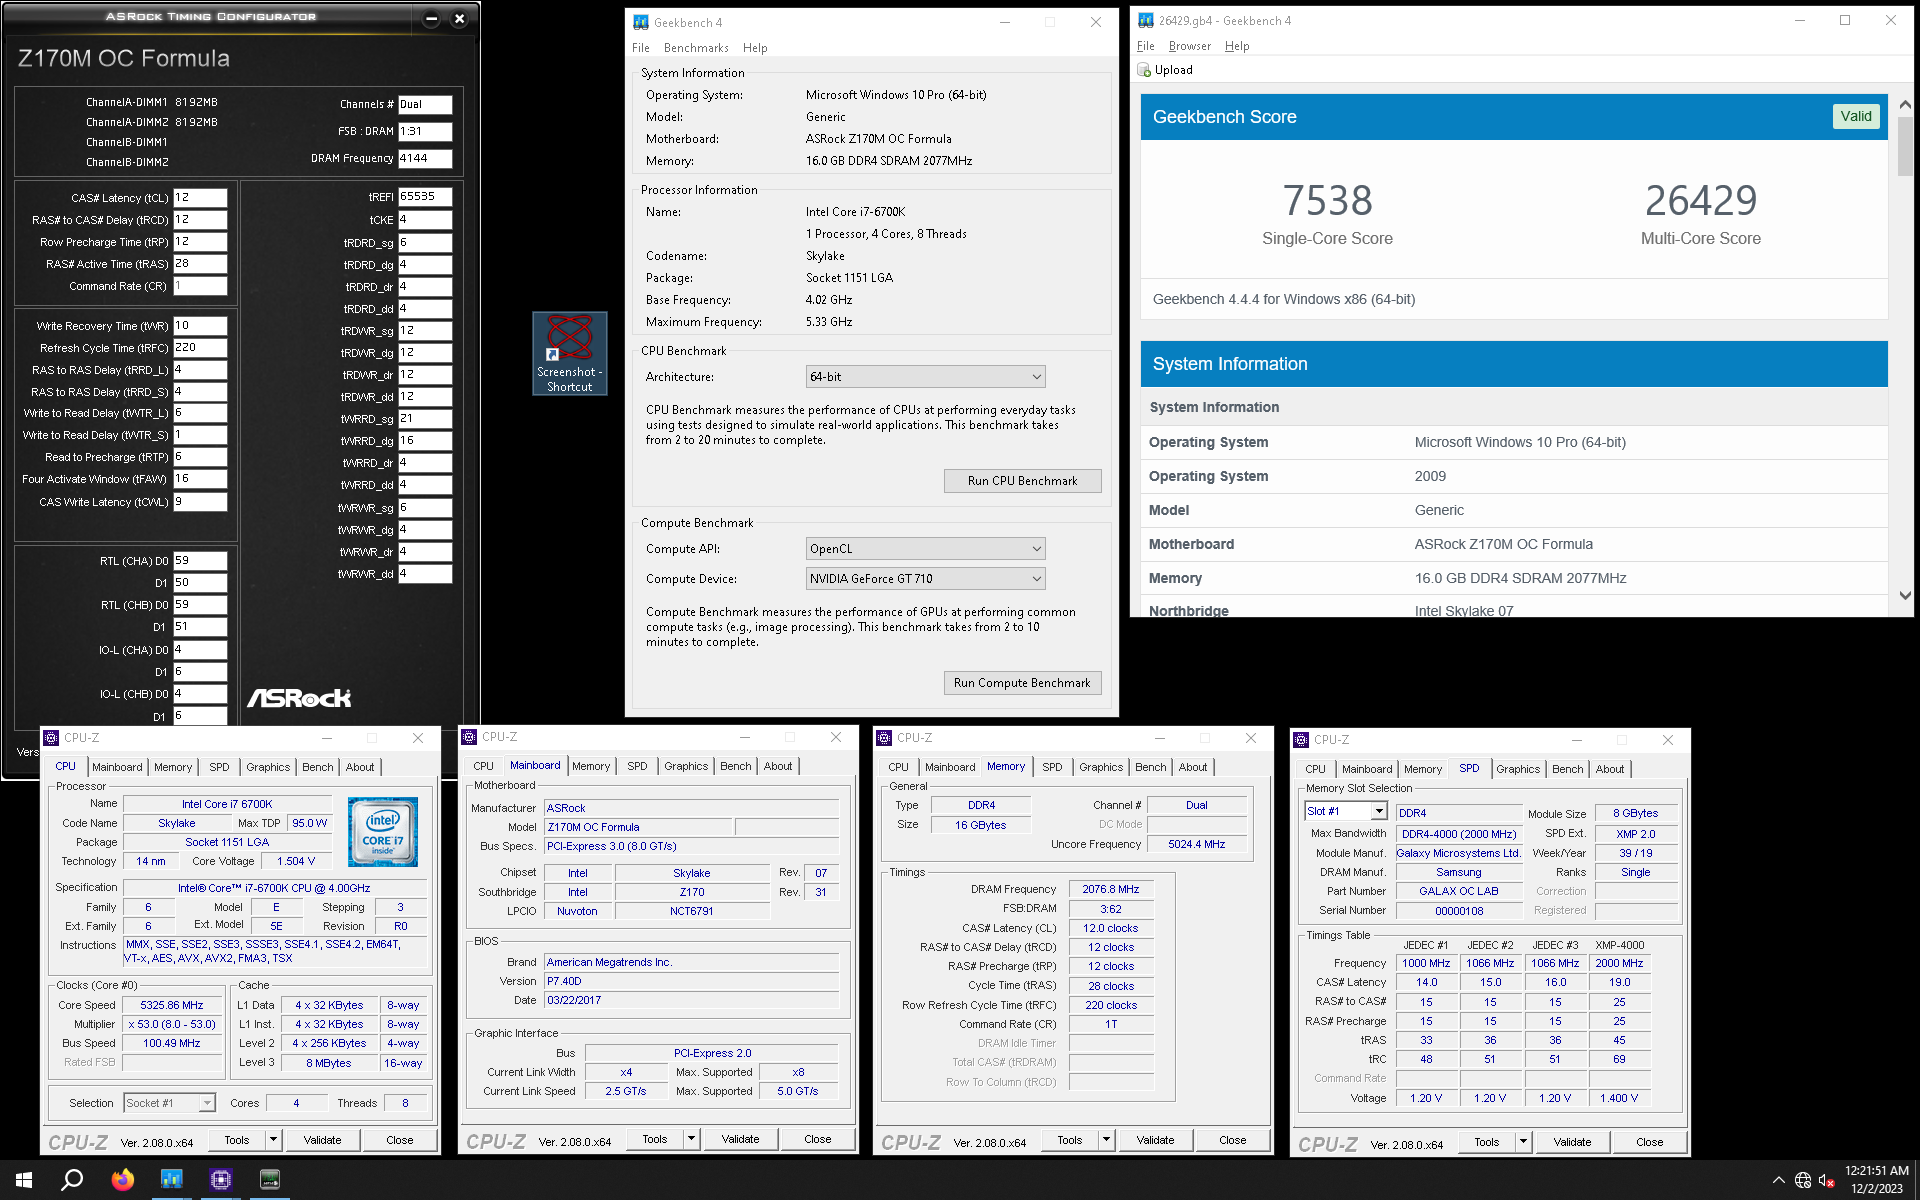Open Help menu in the 26429.gb4 window
Viewport: 1920px width, 1200px height.
1237,46
